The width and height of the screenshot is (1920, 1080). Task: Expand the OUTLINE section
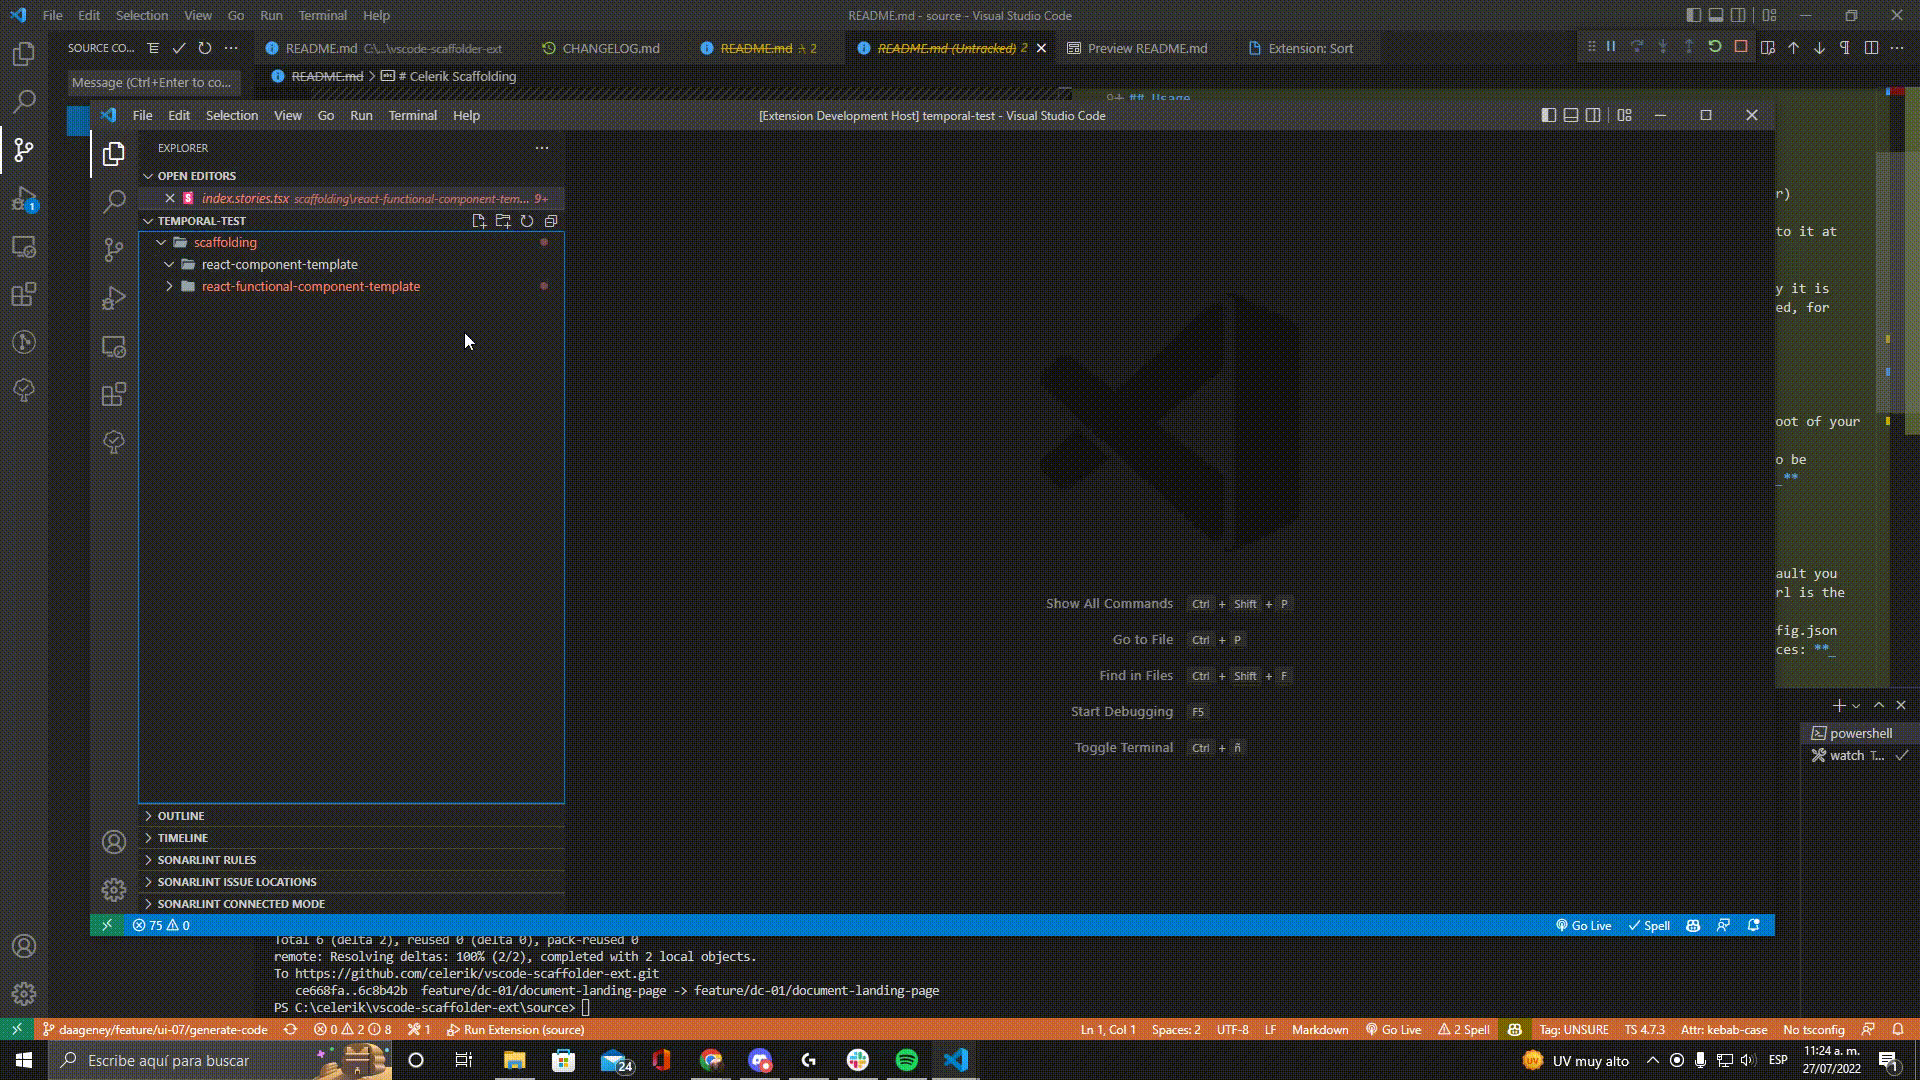180,816
